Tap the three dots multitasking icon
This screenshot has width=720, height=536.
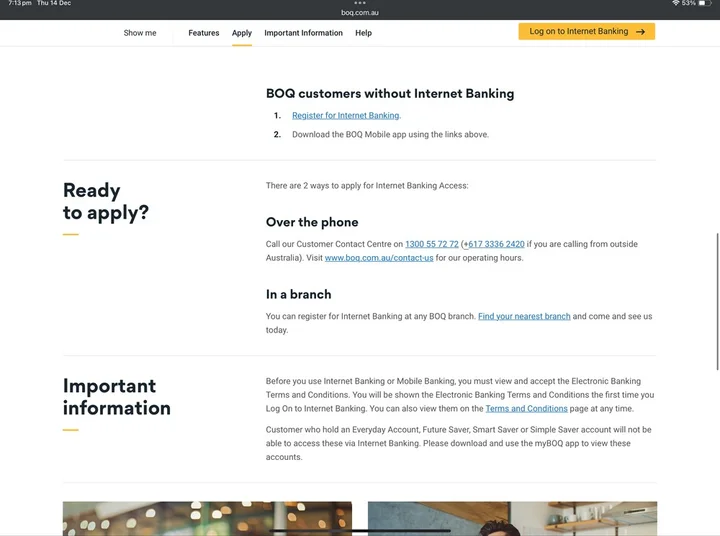pos(360,3)
